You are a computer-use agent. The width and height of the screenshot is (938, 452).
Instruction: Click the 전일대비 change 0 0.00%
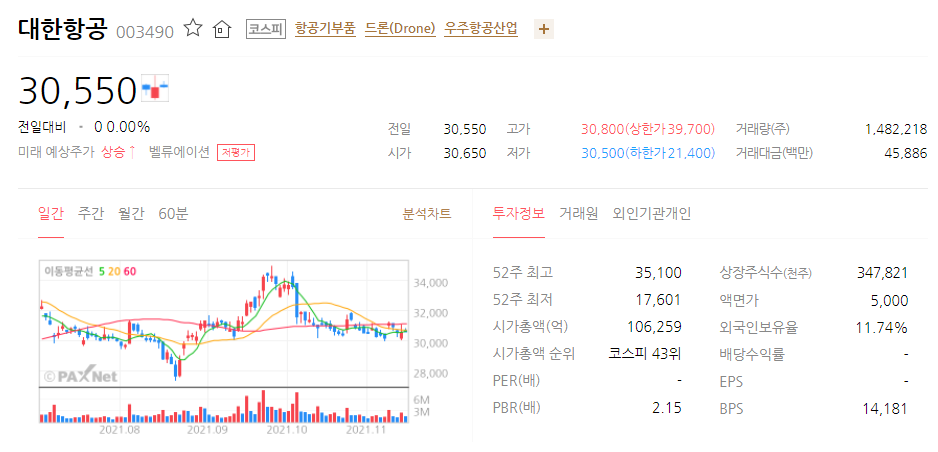[122, 127]
